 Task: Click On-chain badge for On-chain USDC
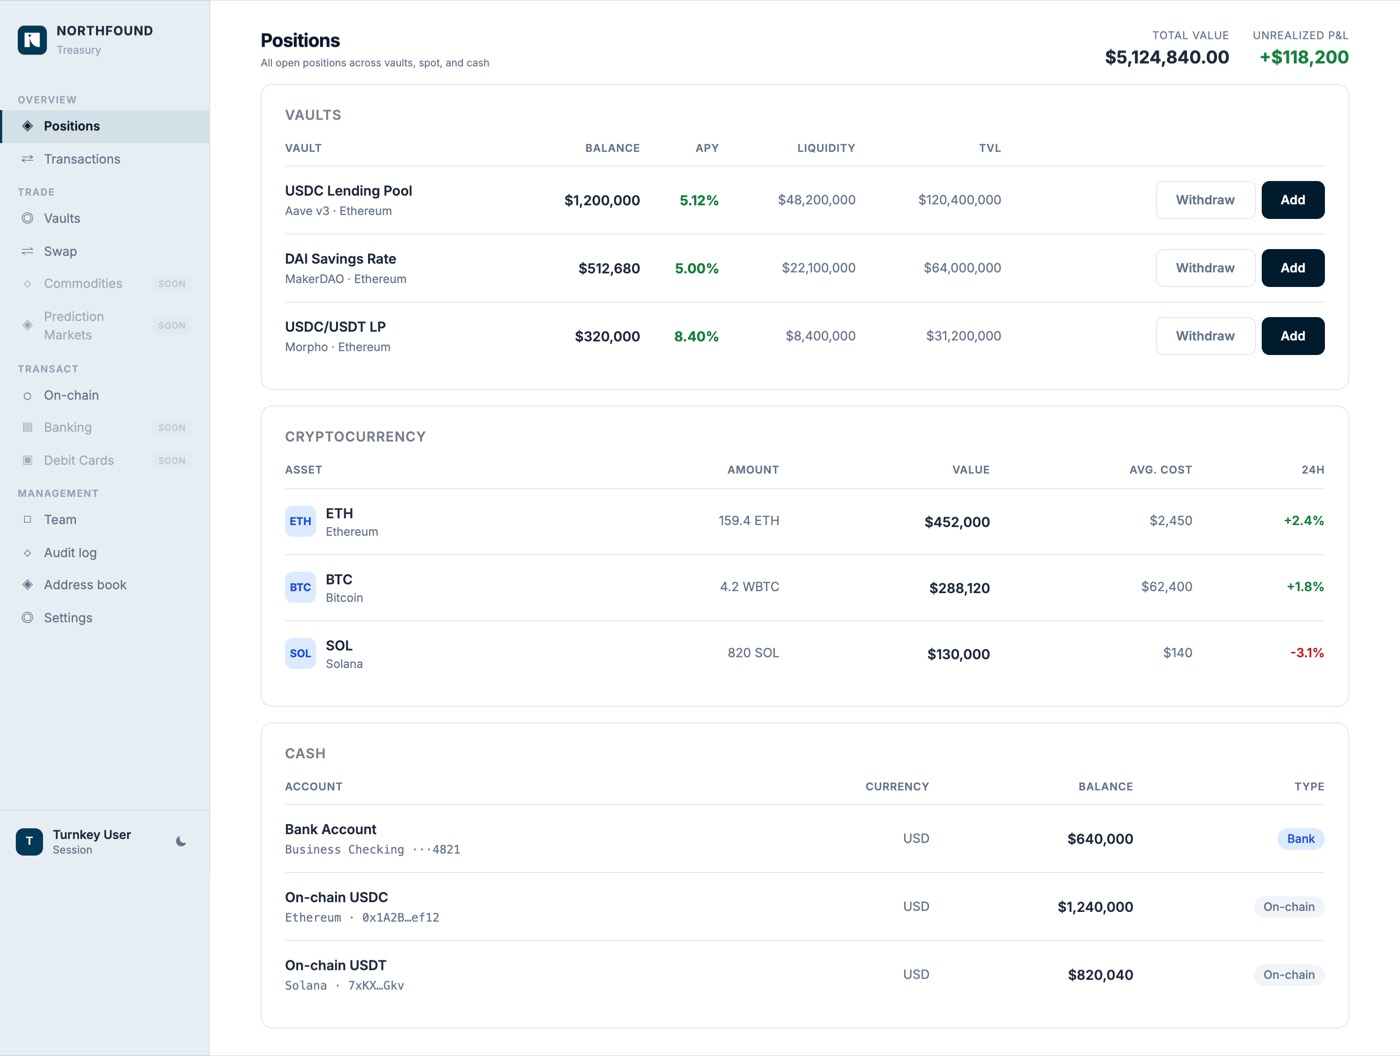[1289, 907]
